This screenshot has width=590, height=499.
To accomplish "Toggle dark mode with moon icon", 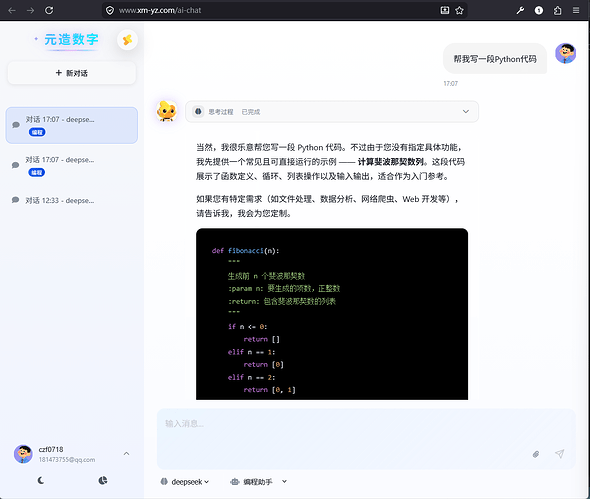I will (x=41, y=480).
